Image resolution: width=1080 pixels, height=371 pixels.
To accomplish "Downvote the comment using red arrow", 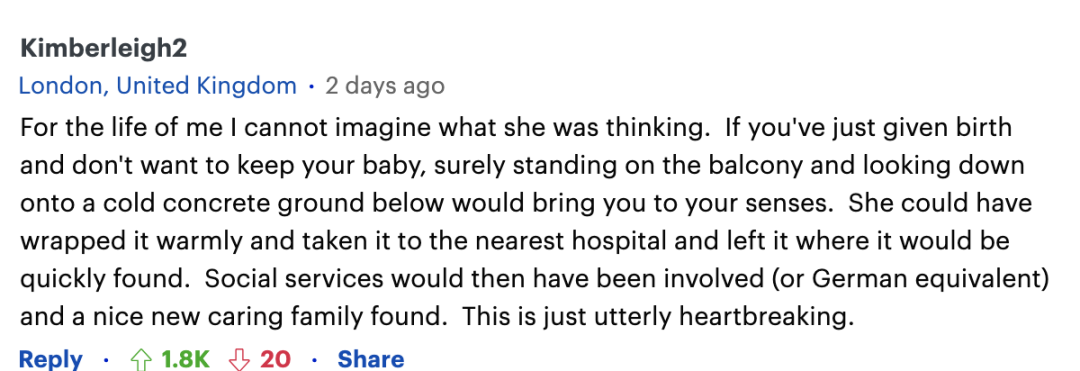I will point(239,360).
